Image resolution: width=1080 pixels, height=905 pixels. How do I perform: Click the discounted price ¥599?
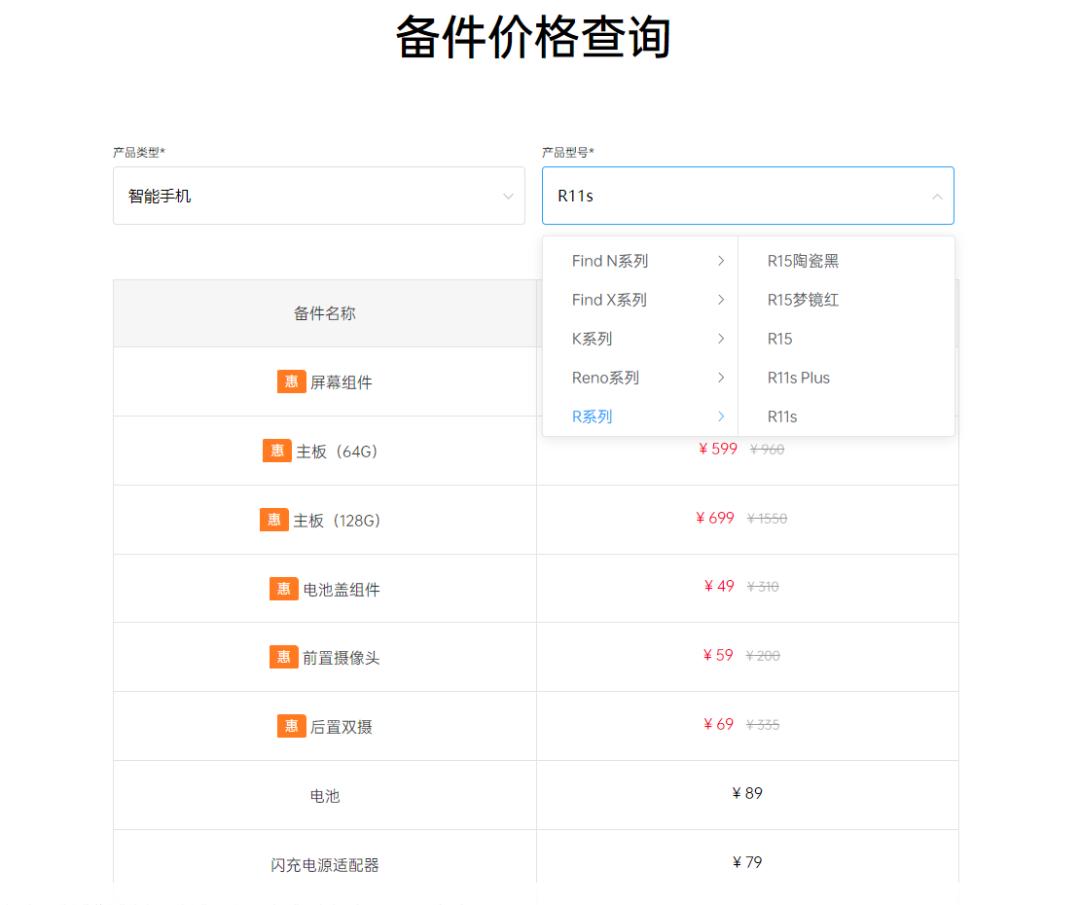tap(718, 449)
